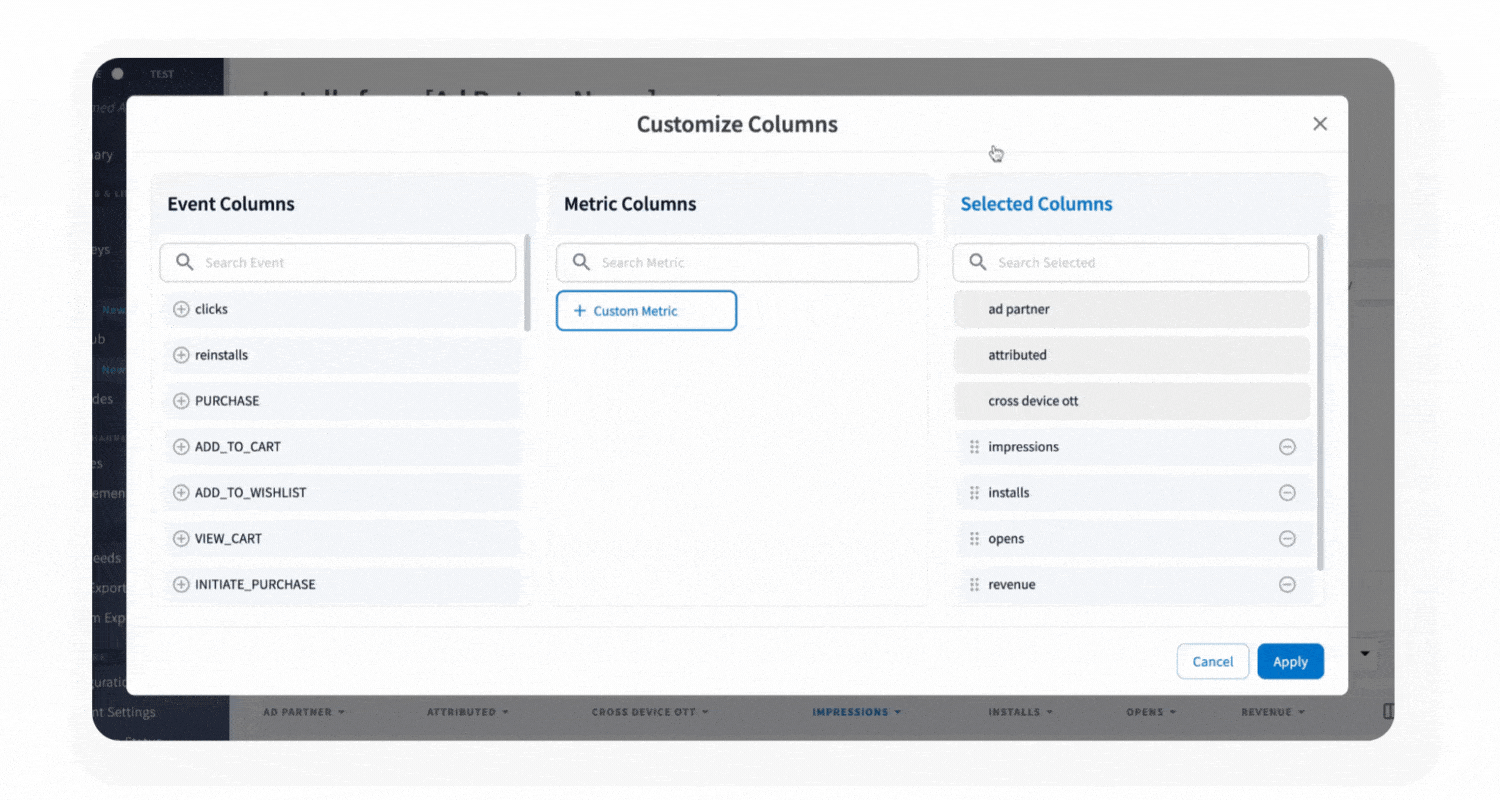Remove impressions from selected columns

click(x=1287, y=447)
